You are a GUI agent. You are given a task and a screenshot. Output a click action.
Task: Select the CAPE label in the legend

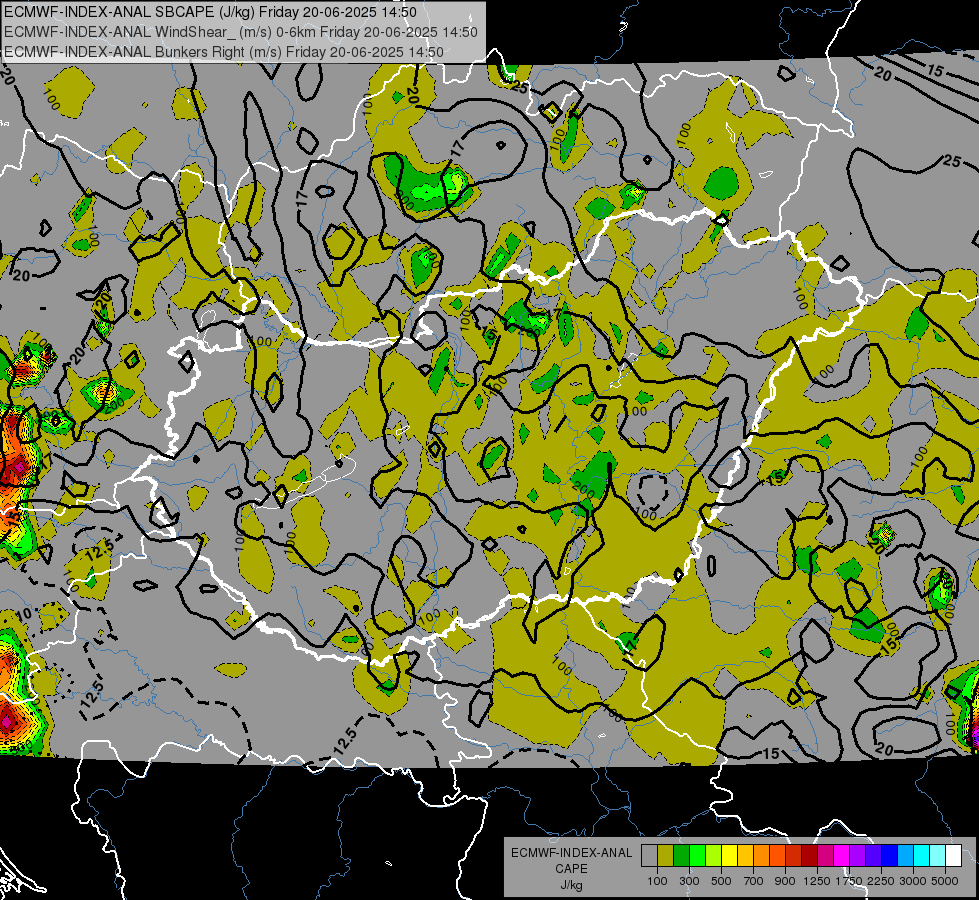(571, 869)
